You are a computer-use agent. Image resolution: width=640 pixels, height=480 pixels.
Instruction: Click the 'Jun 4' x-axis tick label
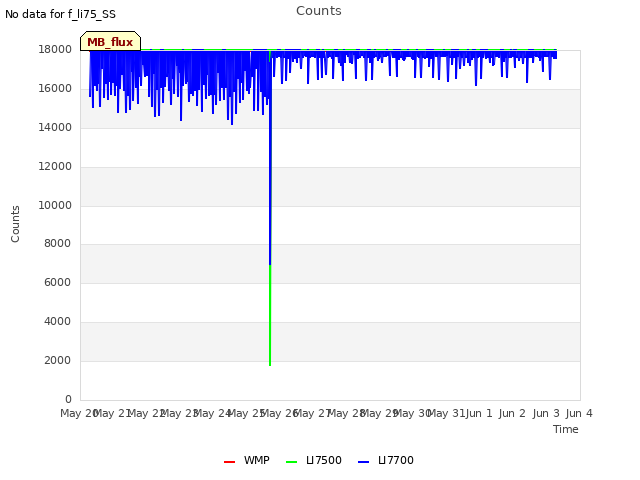click(x=579, y=413)
